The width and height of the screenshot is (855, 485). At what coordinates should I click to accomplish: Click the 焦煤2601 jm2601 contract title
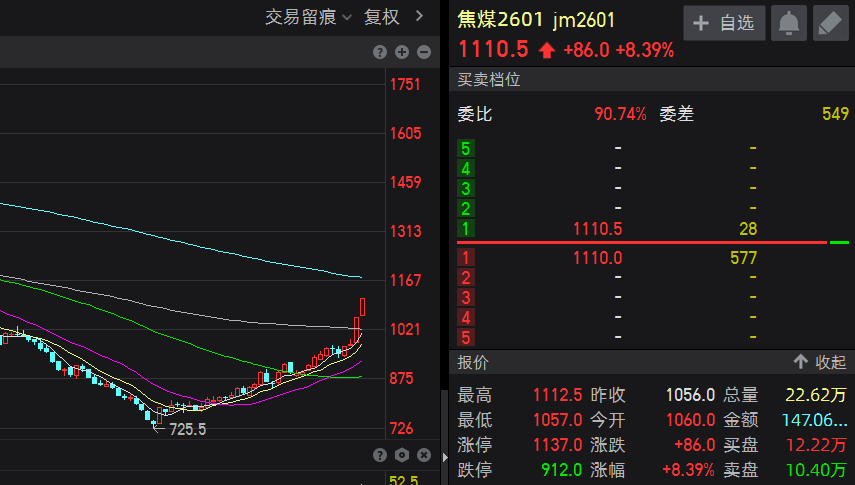(x=536, y=20)
